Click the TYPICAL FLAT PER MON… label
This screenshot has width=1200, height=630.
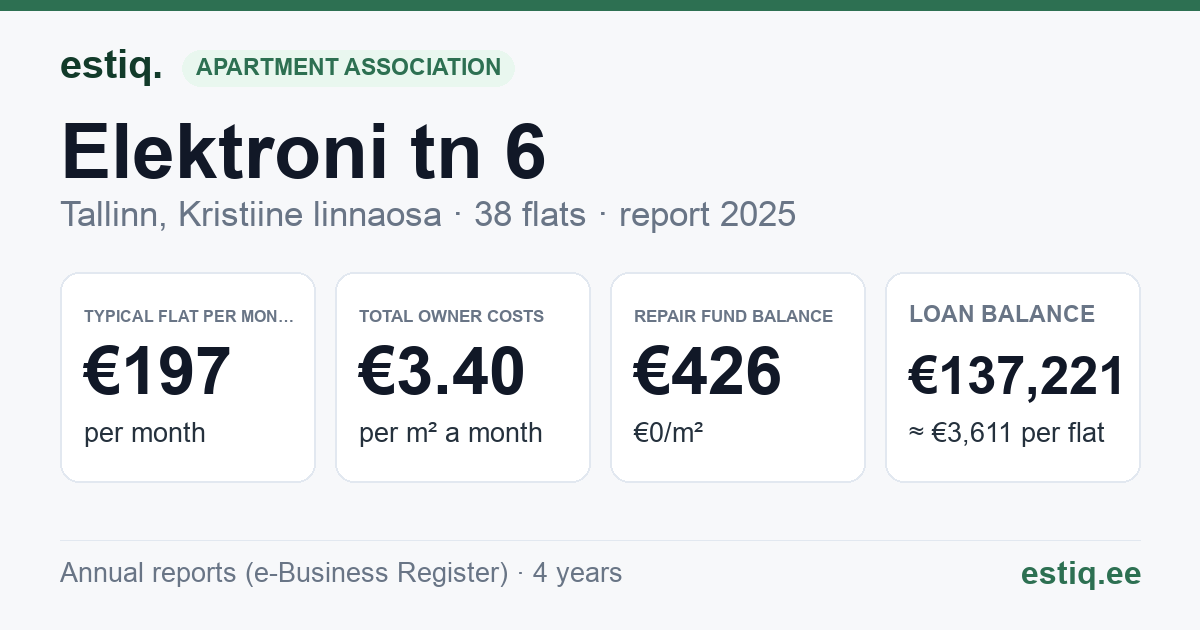click(189, 316)
